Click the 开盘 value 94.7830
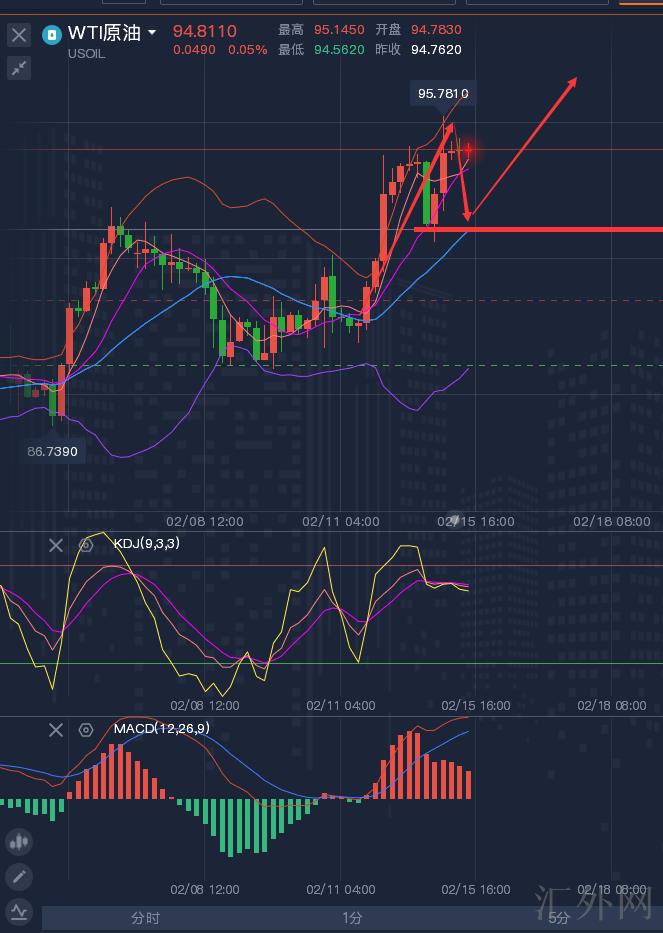Viewport: 663px width, 933px height. pyautogui.click(x=436, y=30)
